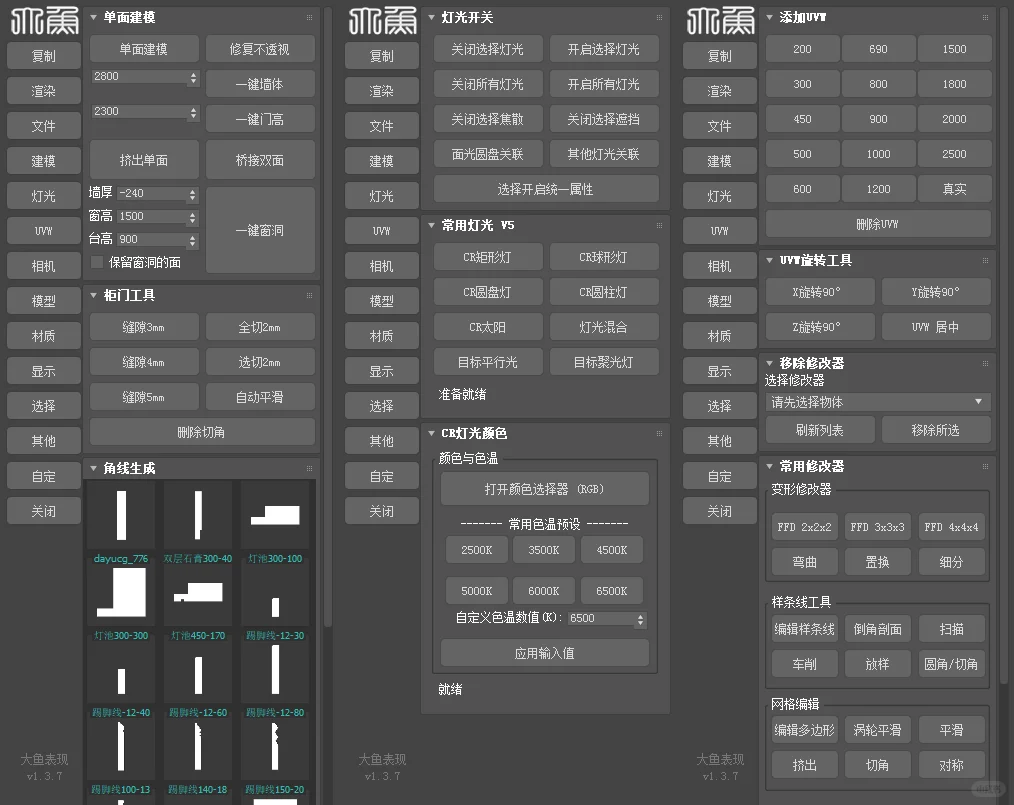Pick the 灯池450-170 profile shape

click(x=198, y=592)
